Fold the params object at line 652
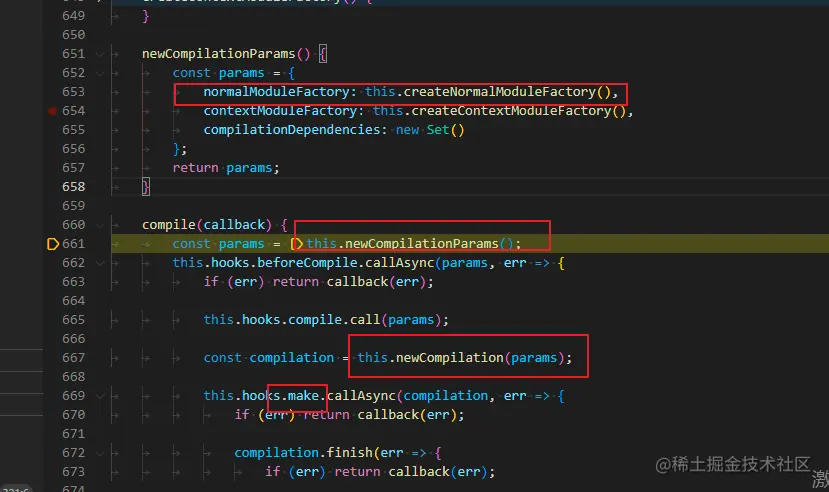Screen dimensions: 829x492 pos(100,73)
